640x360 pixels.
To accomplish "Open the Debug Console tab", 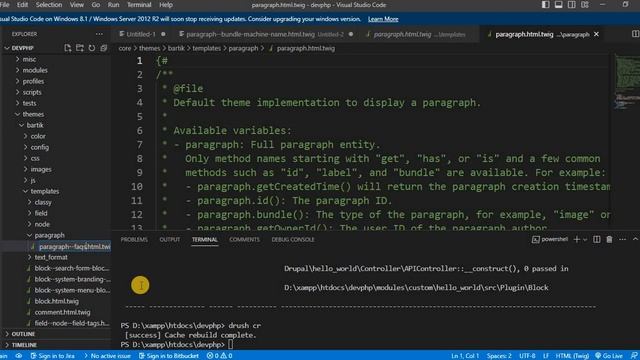I will point(293,240).
